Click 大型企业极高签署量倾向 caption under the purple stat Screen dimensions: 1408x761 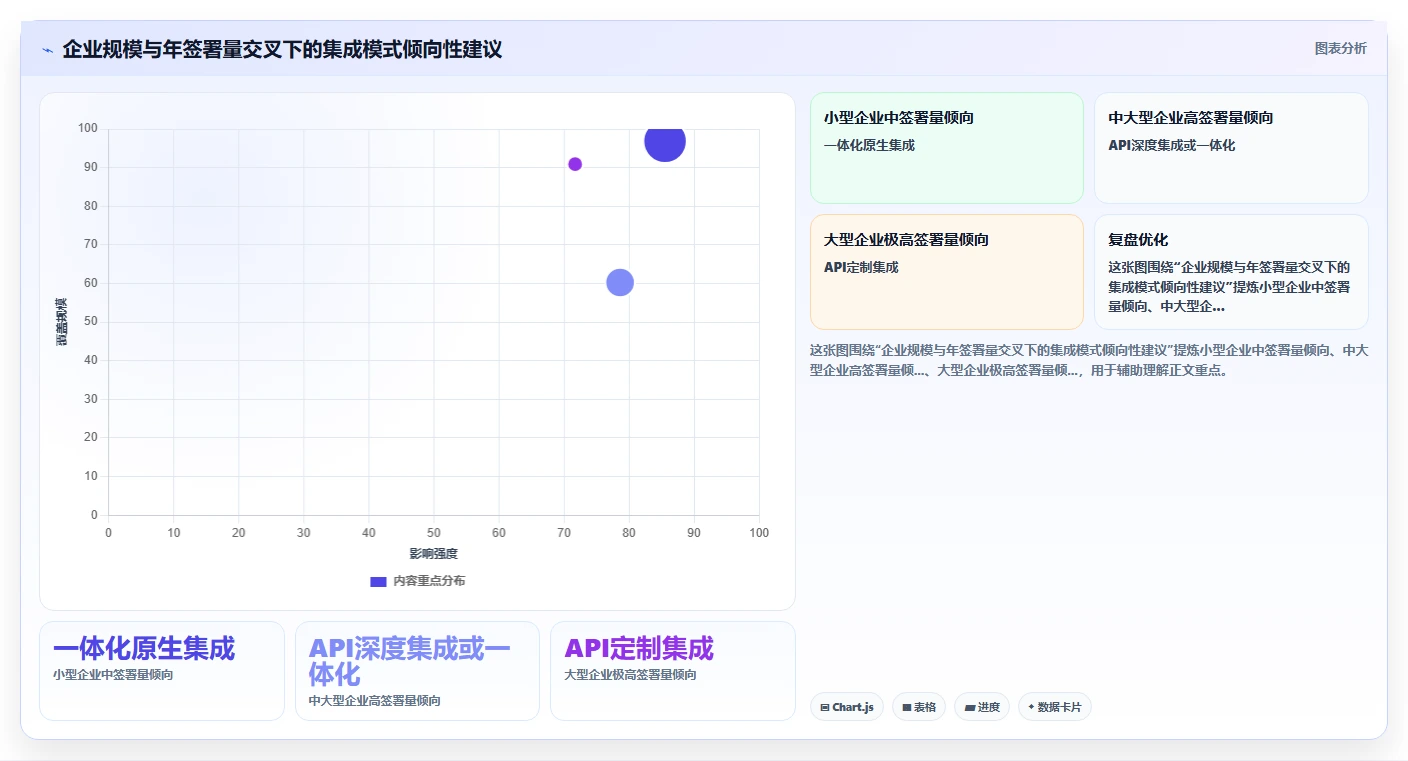tap(630, 675)
